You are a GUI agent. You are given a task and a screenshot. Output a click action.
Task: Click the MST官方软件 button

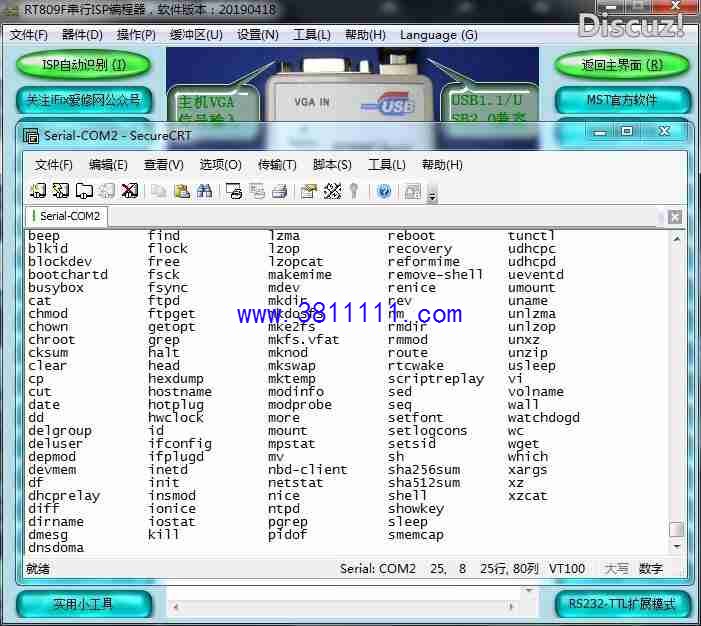(x=622, y=100)
